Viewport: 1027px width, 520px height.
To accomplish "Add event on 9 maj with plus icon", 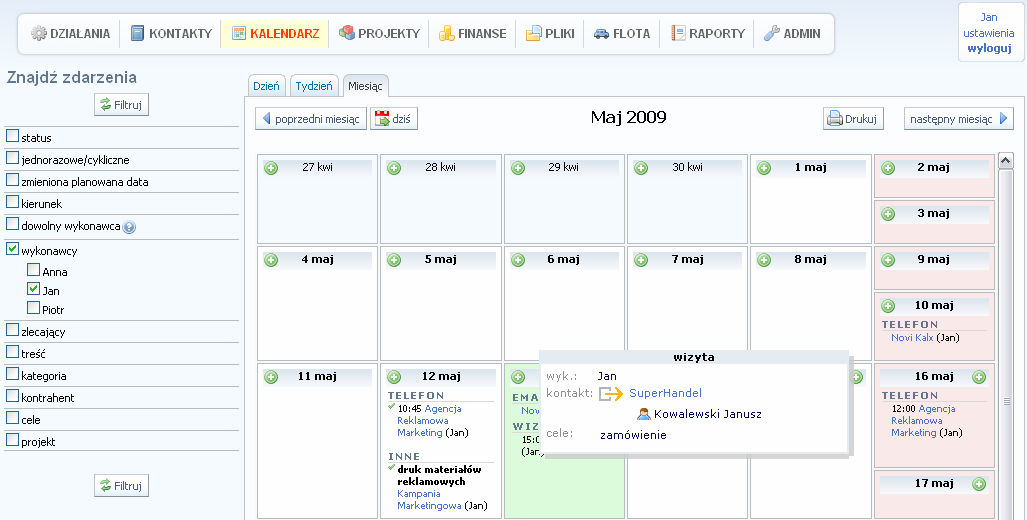I will click(887, 260).
